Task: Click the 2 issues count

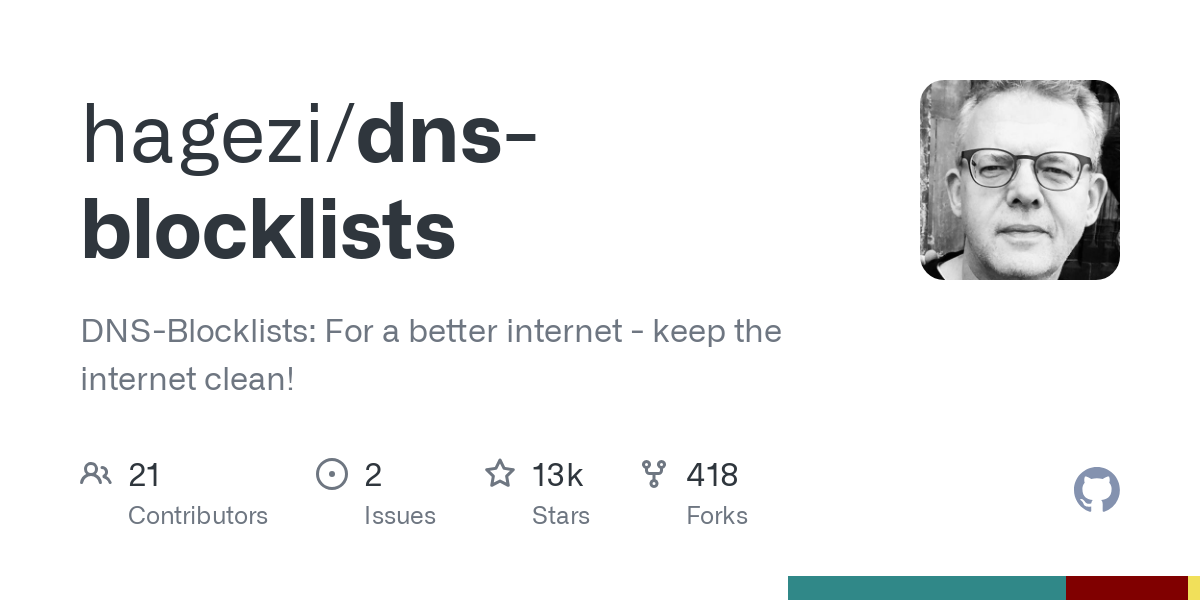Action: click(x=373, y=475)
